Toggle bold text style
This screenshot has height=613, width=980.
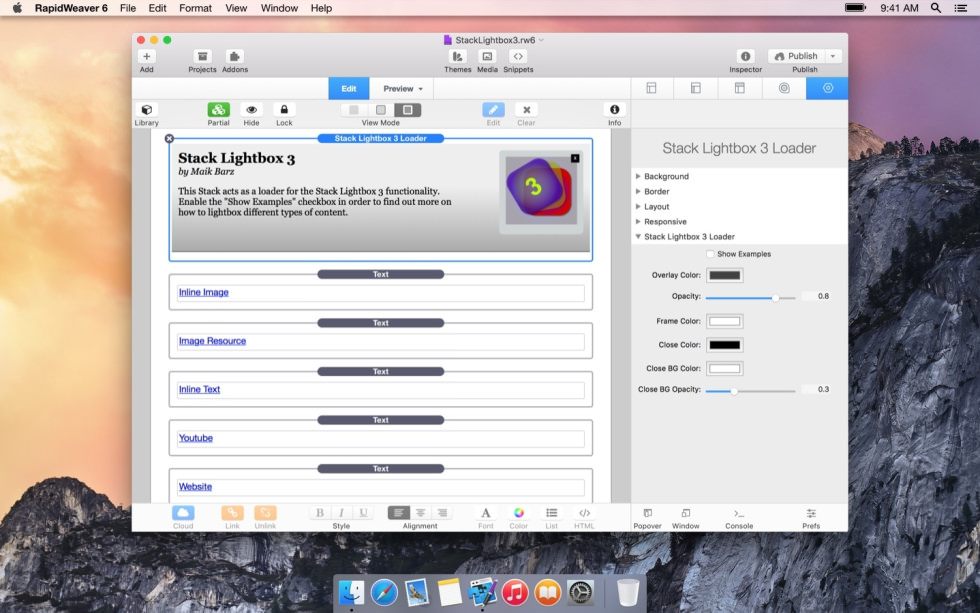319,513
